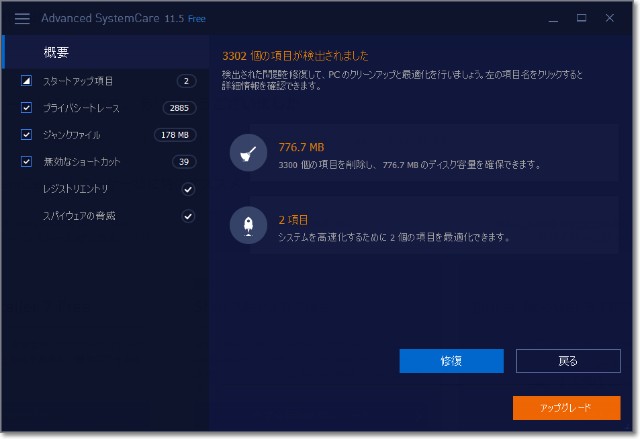Open レジストリエントリ details in sidebar

coord(76,189)
